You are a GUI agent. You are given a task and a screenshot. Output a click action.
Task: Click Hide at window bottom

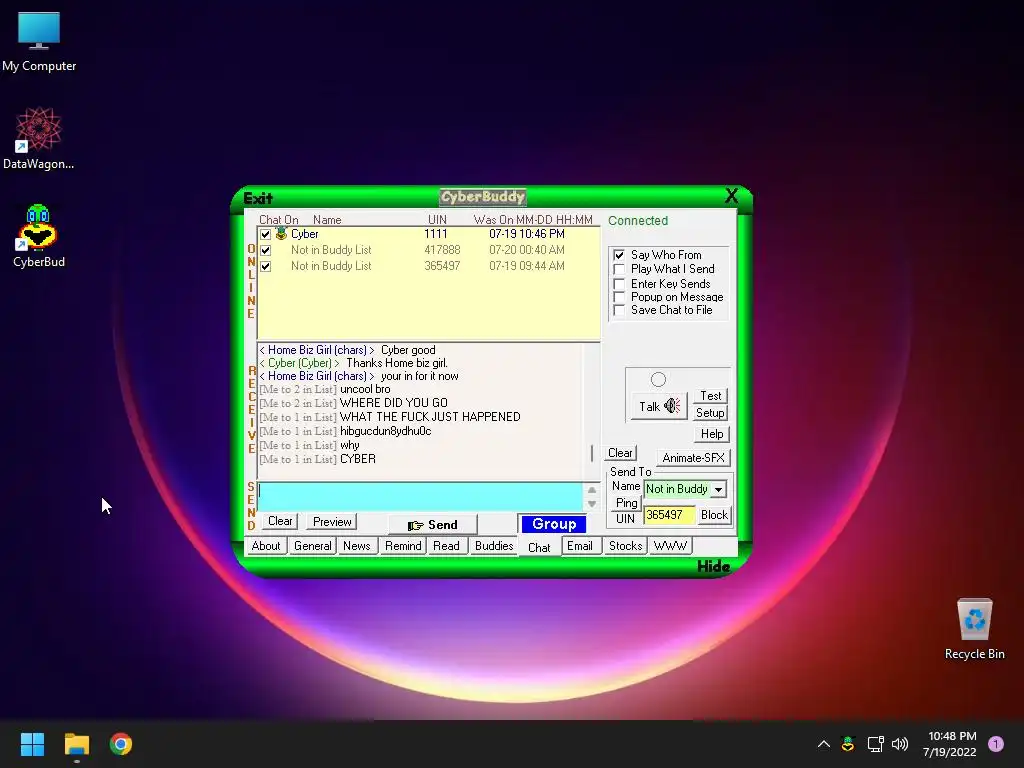click(713, 567)
